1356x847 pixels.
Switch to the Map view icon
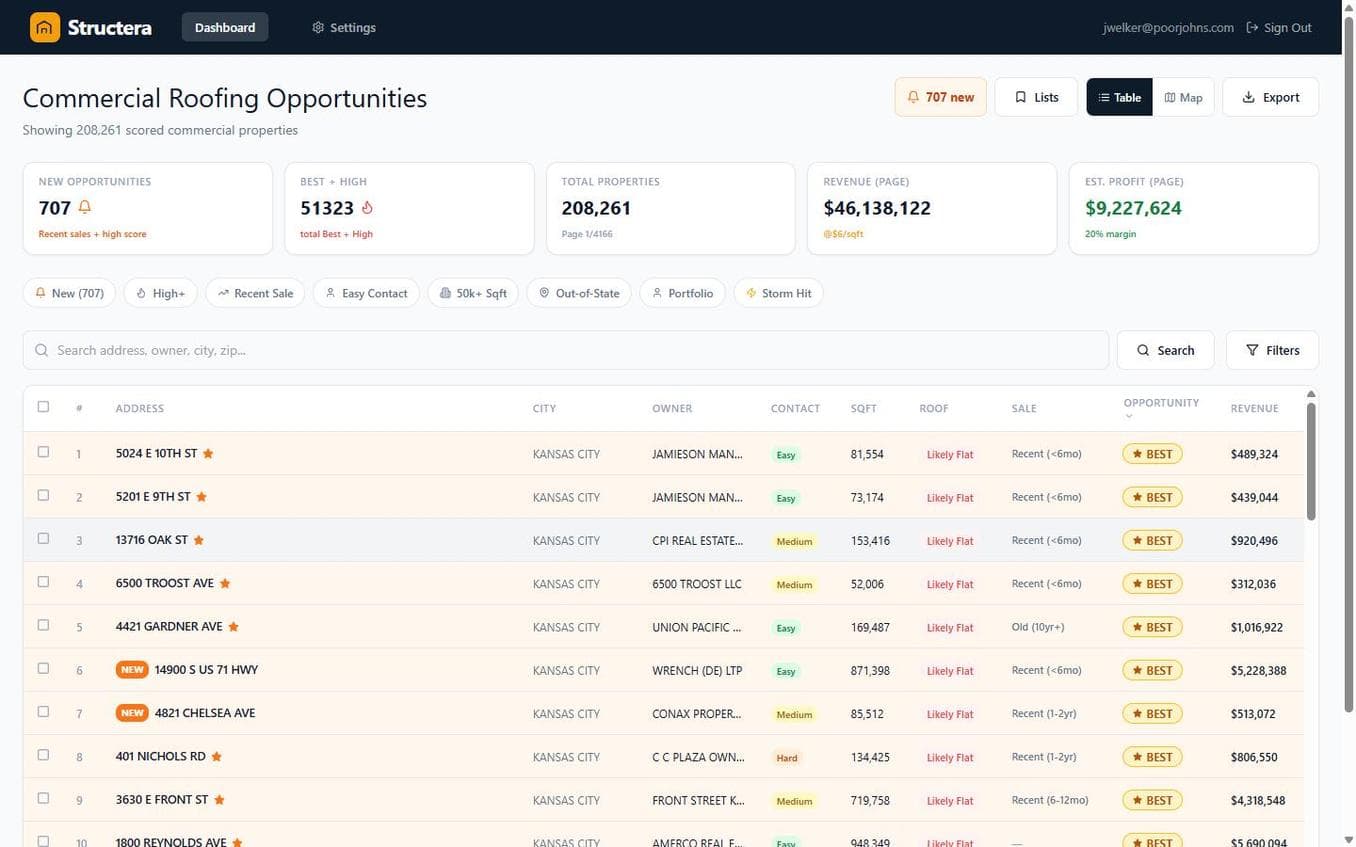pos(1172,97)
